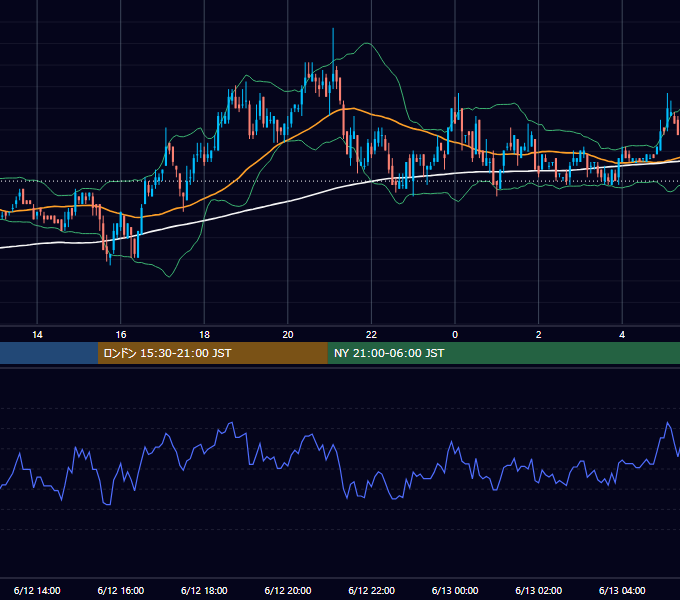Screen dimensions: 680x600
Task: Click the oscillator's lowest dip near 15:40
Action: pyautogui.click(x=107, y=504)
